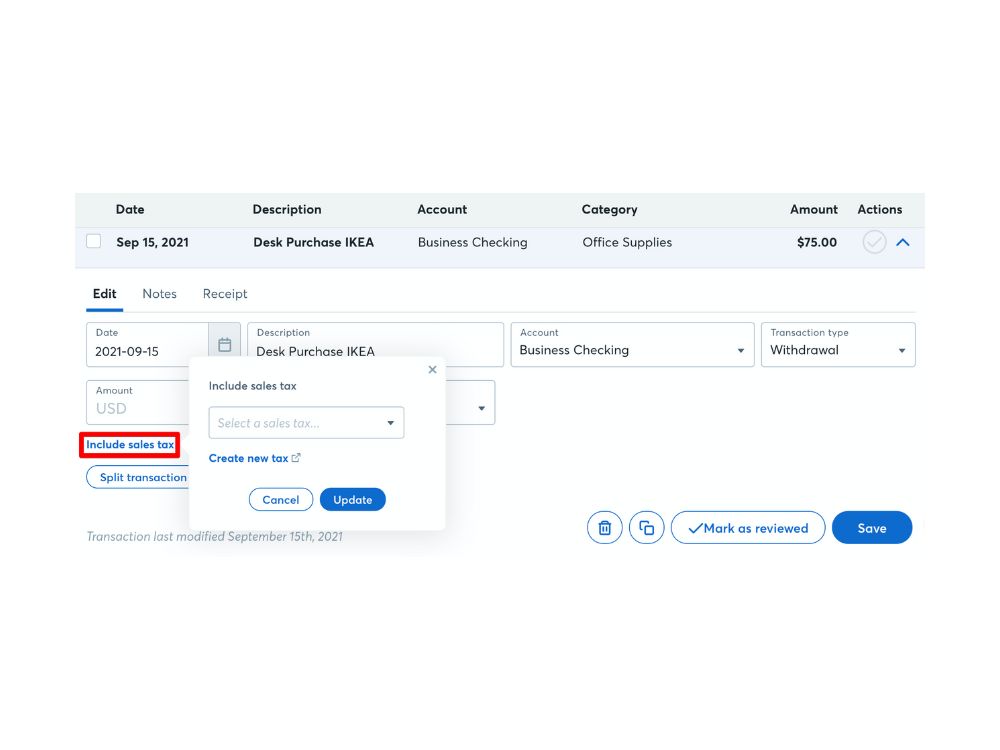Click the Update button
1000x750 pixels.
[x=353, y=500]
